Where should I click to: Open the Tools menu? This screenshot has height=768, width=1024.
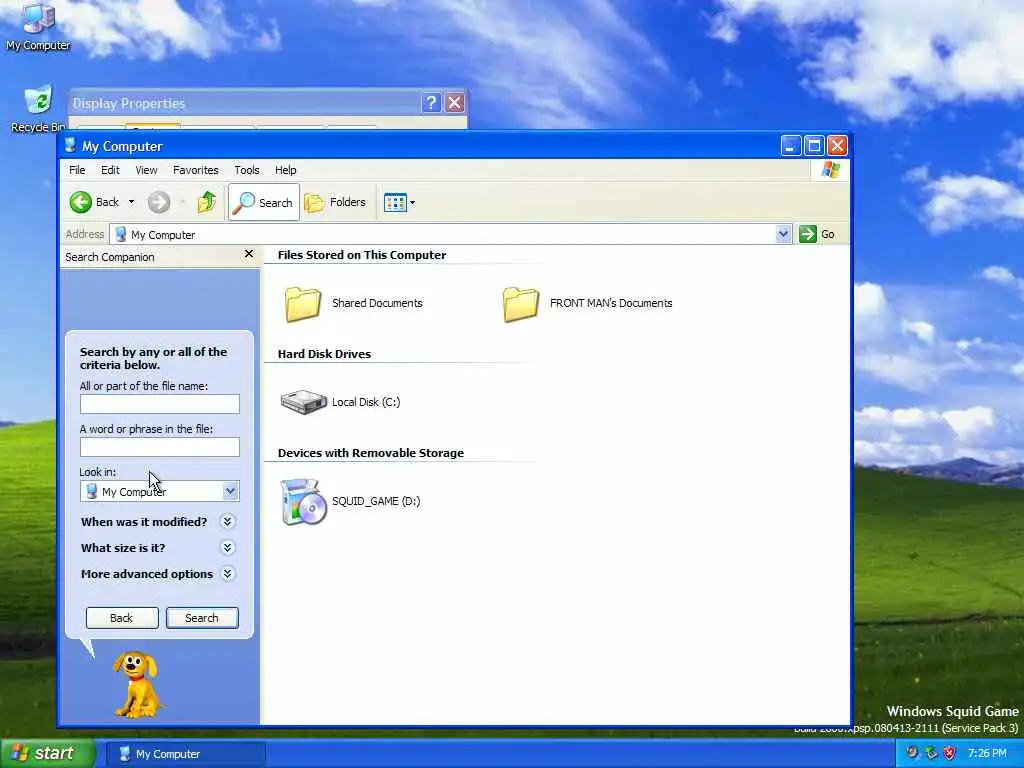(x=247, y=170)
